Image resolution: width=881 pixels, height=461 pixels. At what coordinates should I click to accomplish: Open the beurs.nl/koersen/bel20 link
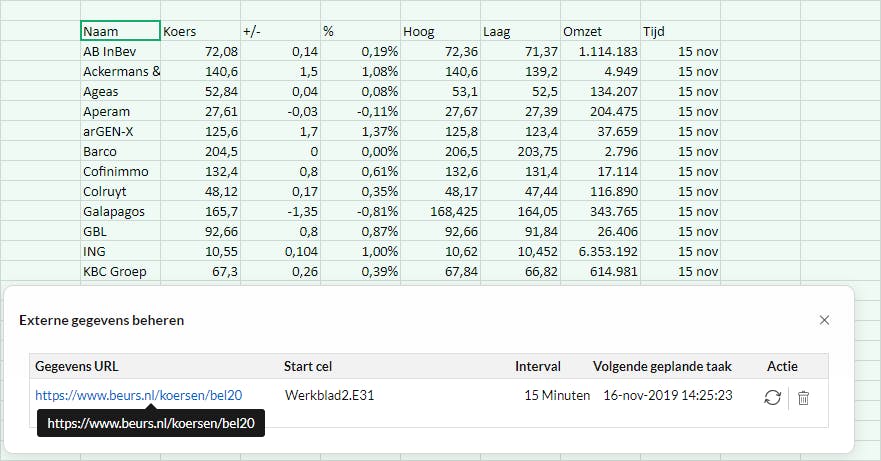139,395
